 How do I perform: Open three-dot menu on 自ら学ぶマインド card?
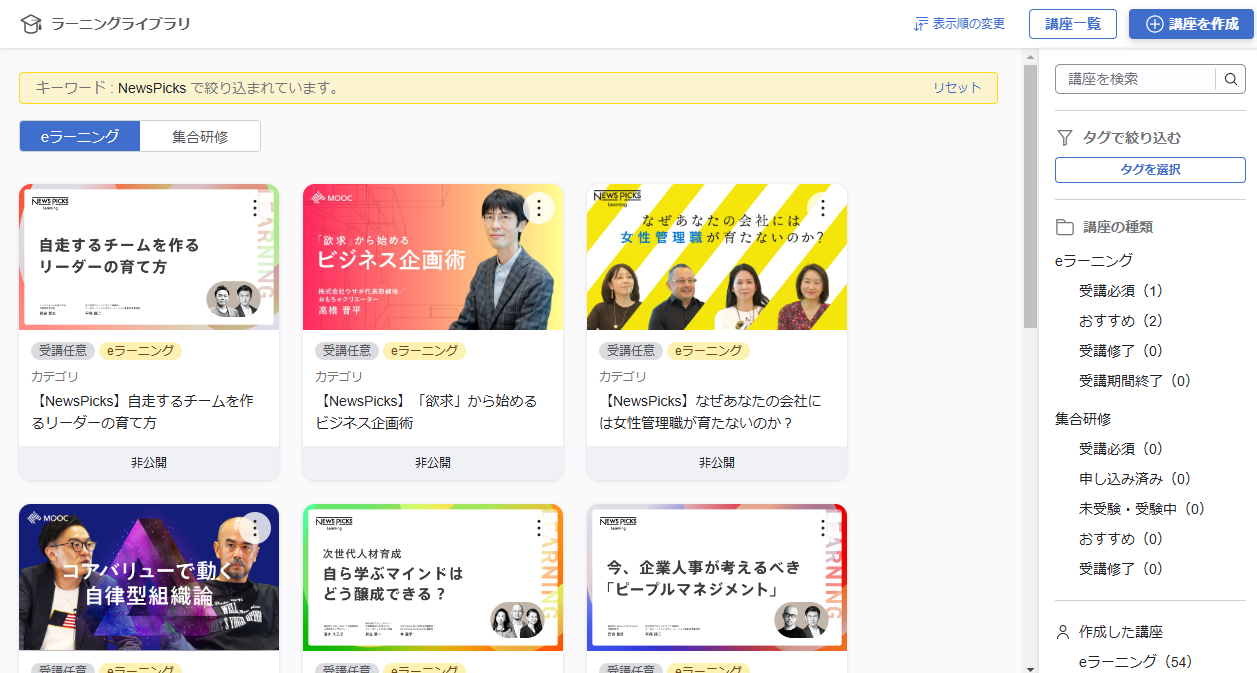click(x=539, y=528)
